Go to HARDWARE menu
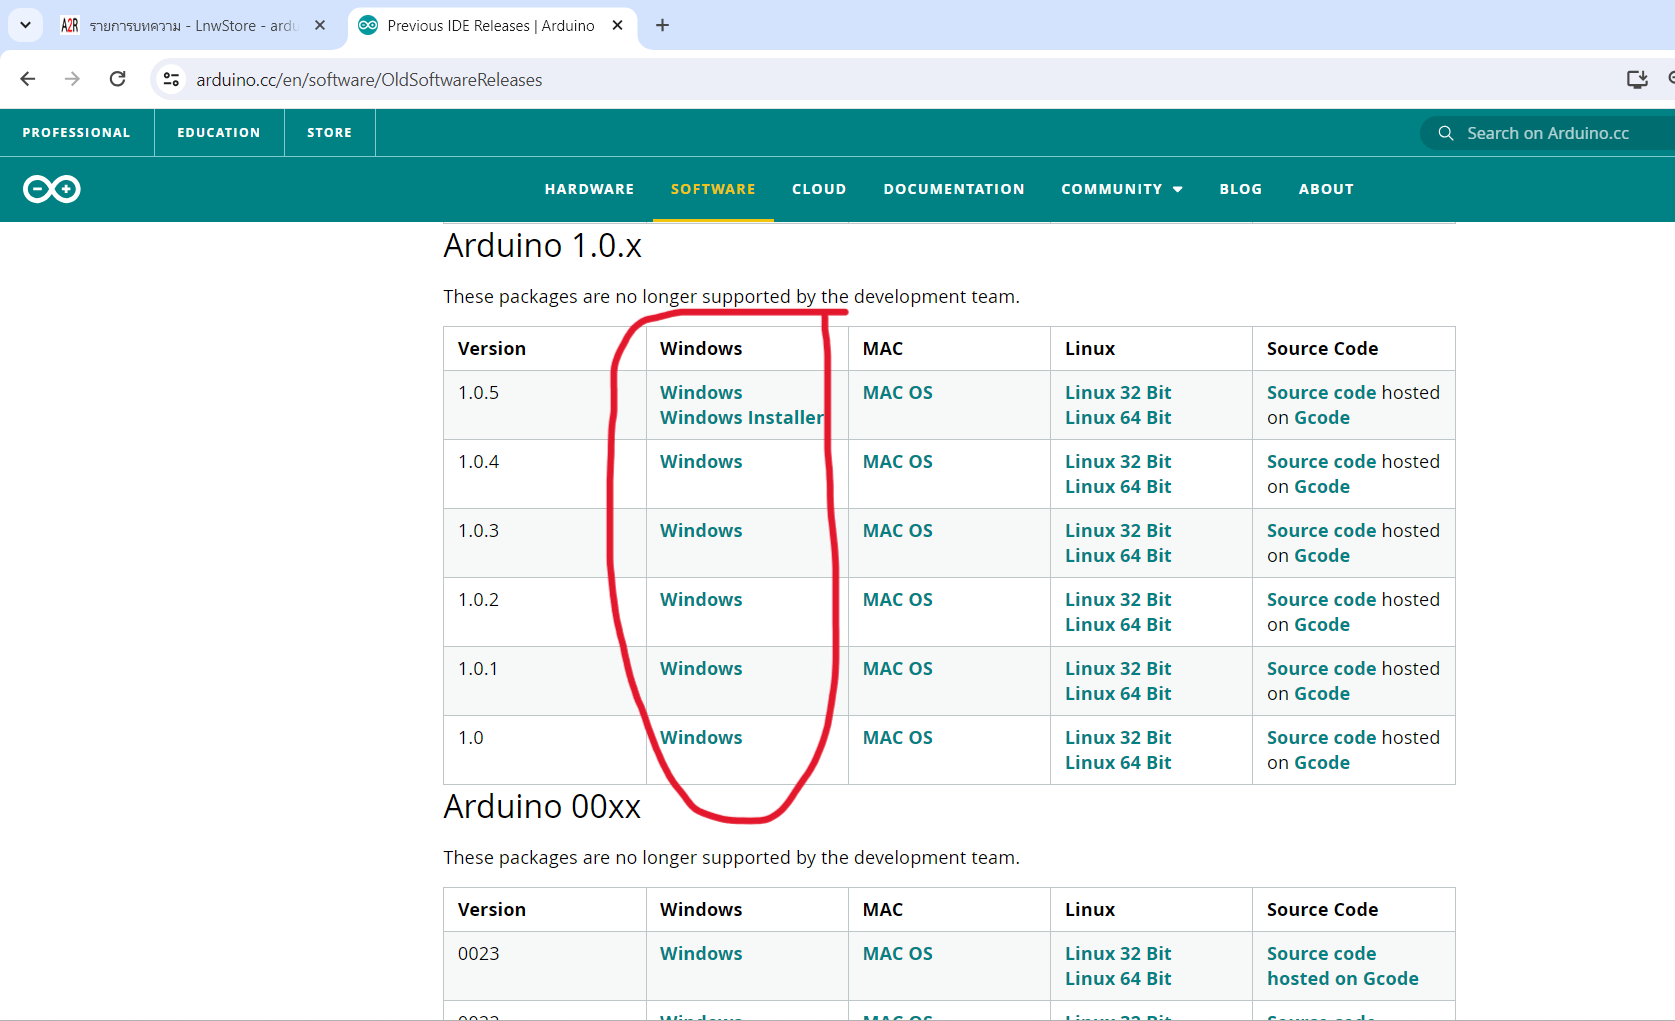1675x1021 pixels. (x=590, y=189)
